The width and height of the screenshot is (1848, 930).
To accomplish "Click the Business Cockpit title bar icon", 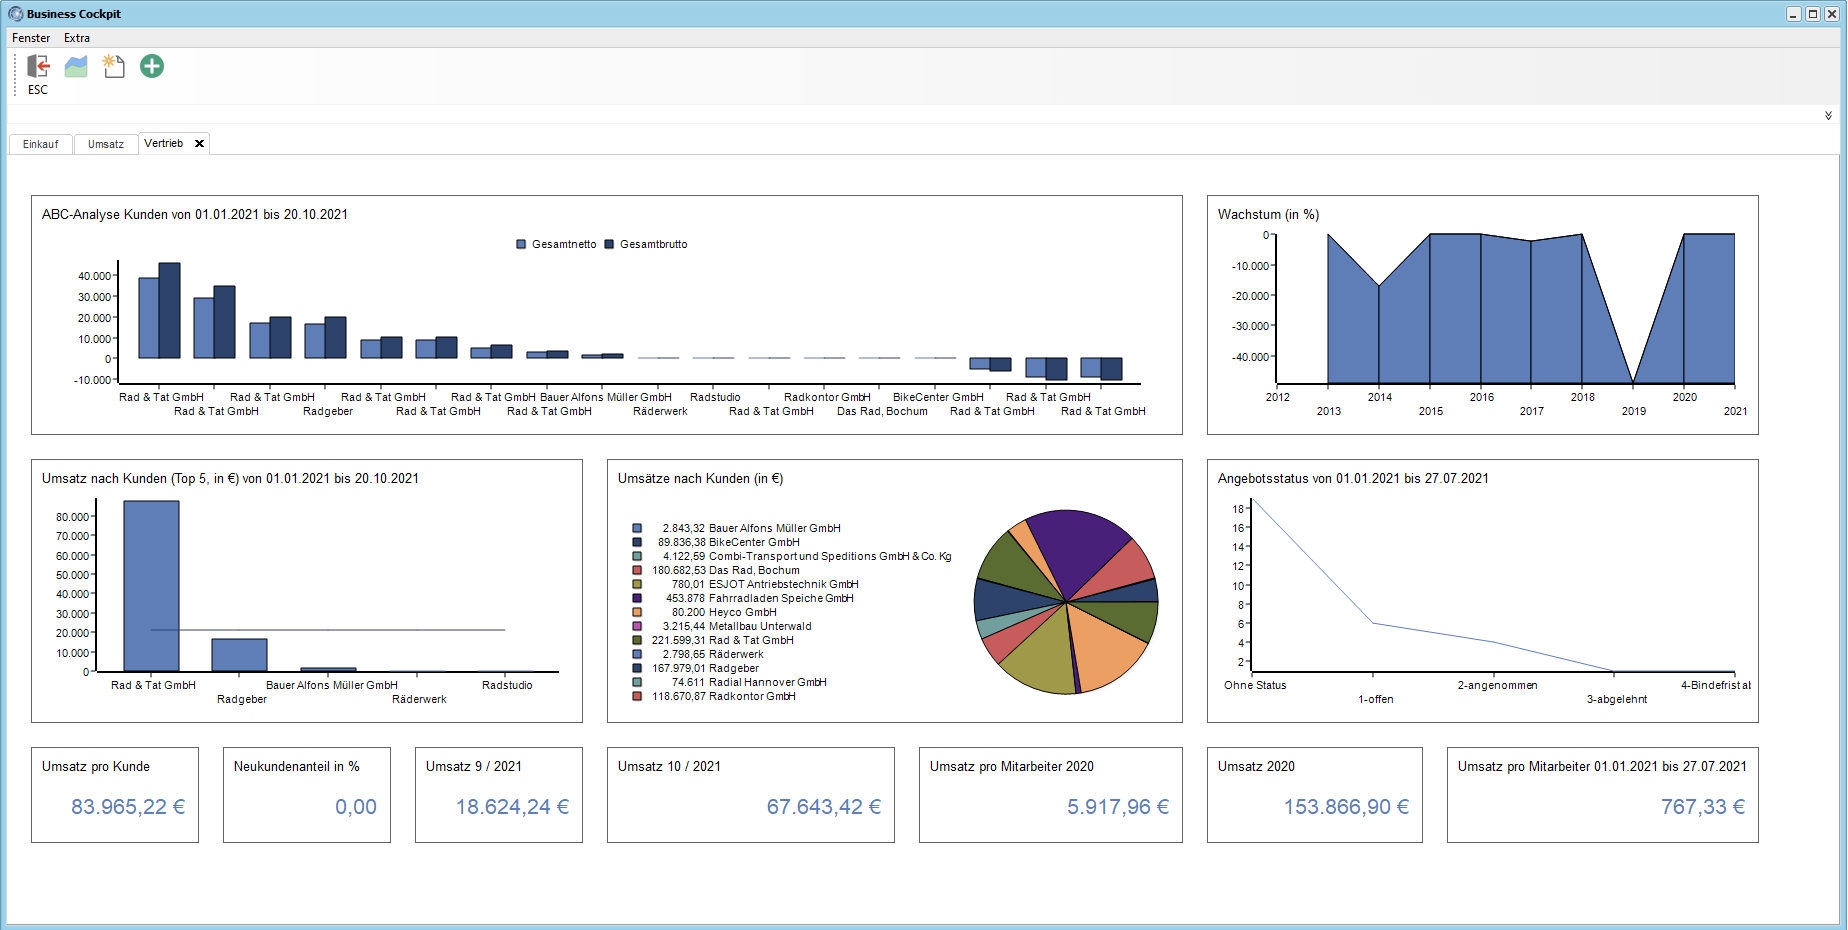I will click(x=15, y=14).
